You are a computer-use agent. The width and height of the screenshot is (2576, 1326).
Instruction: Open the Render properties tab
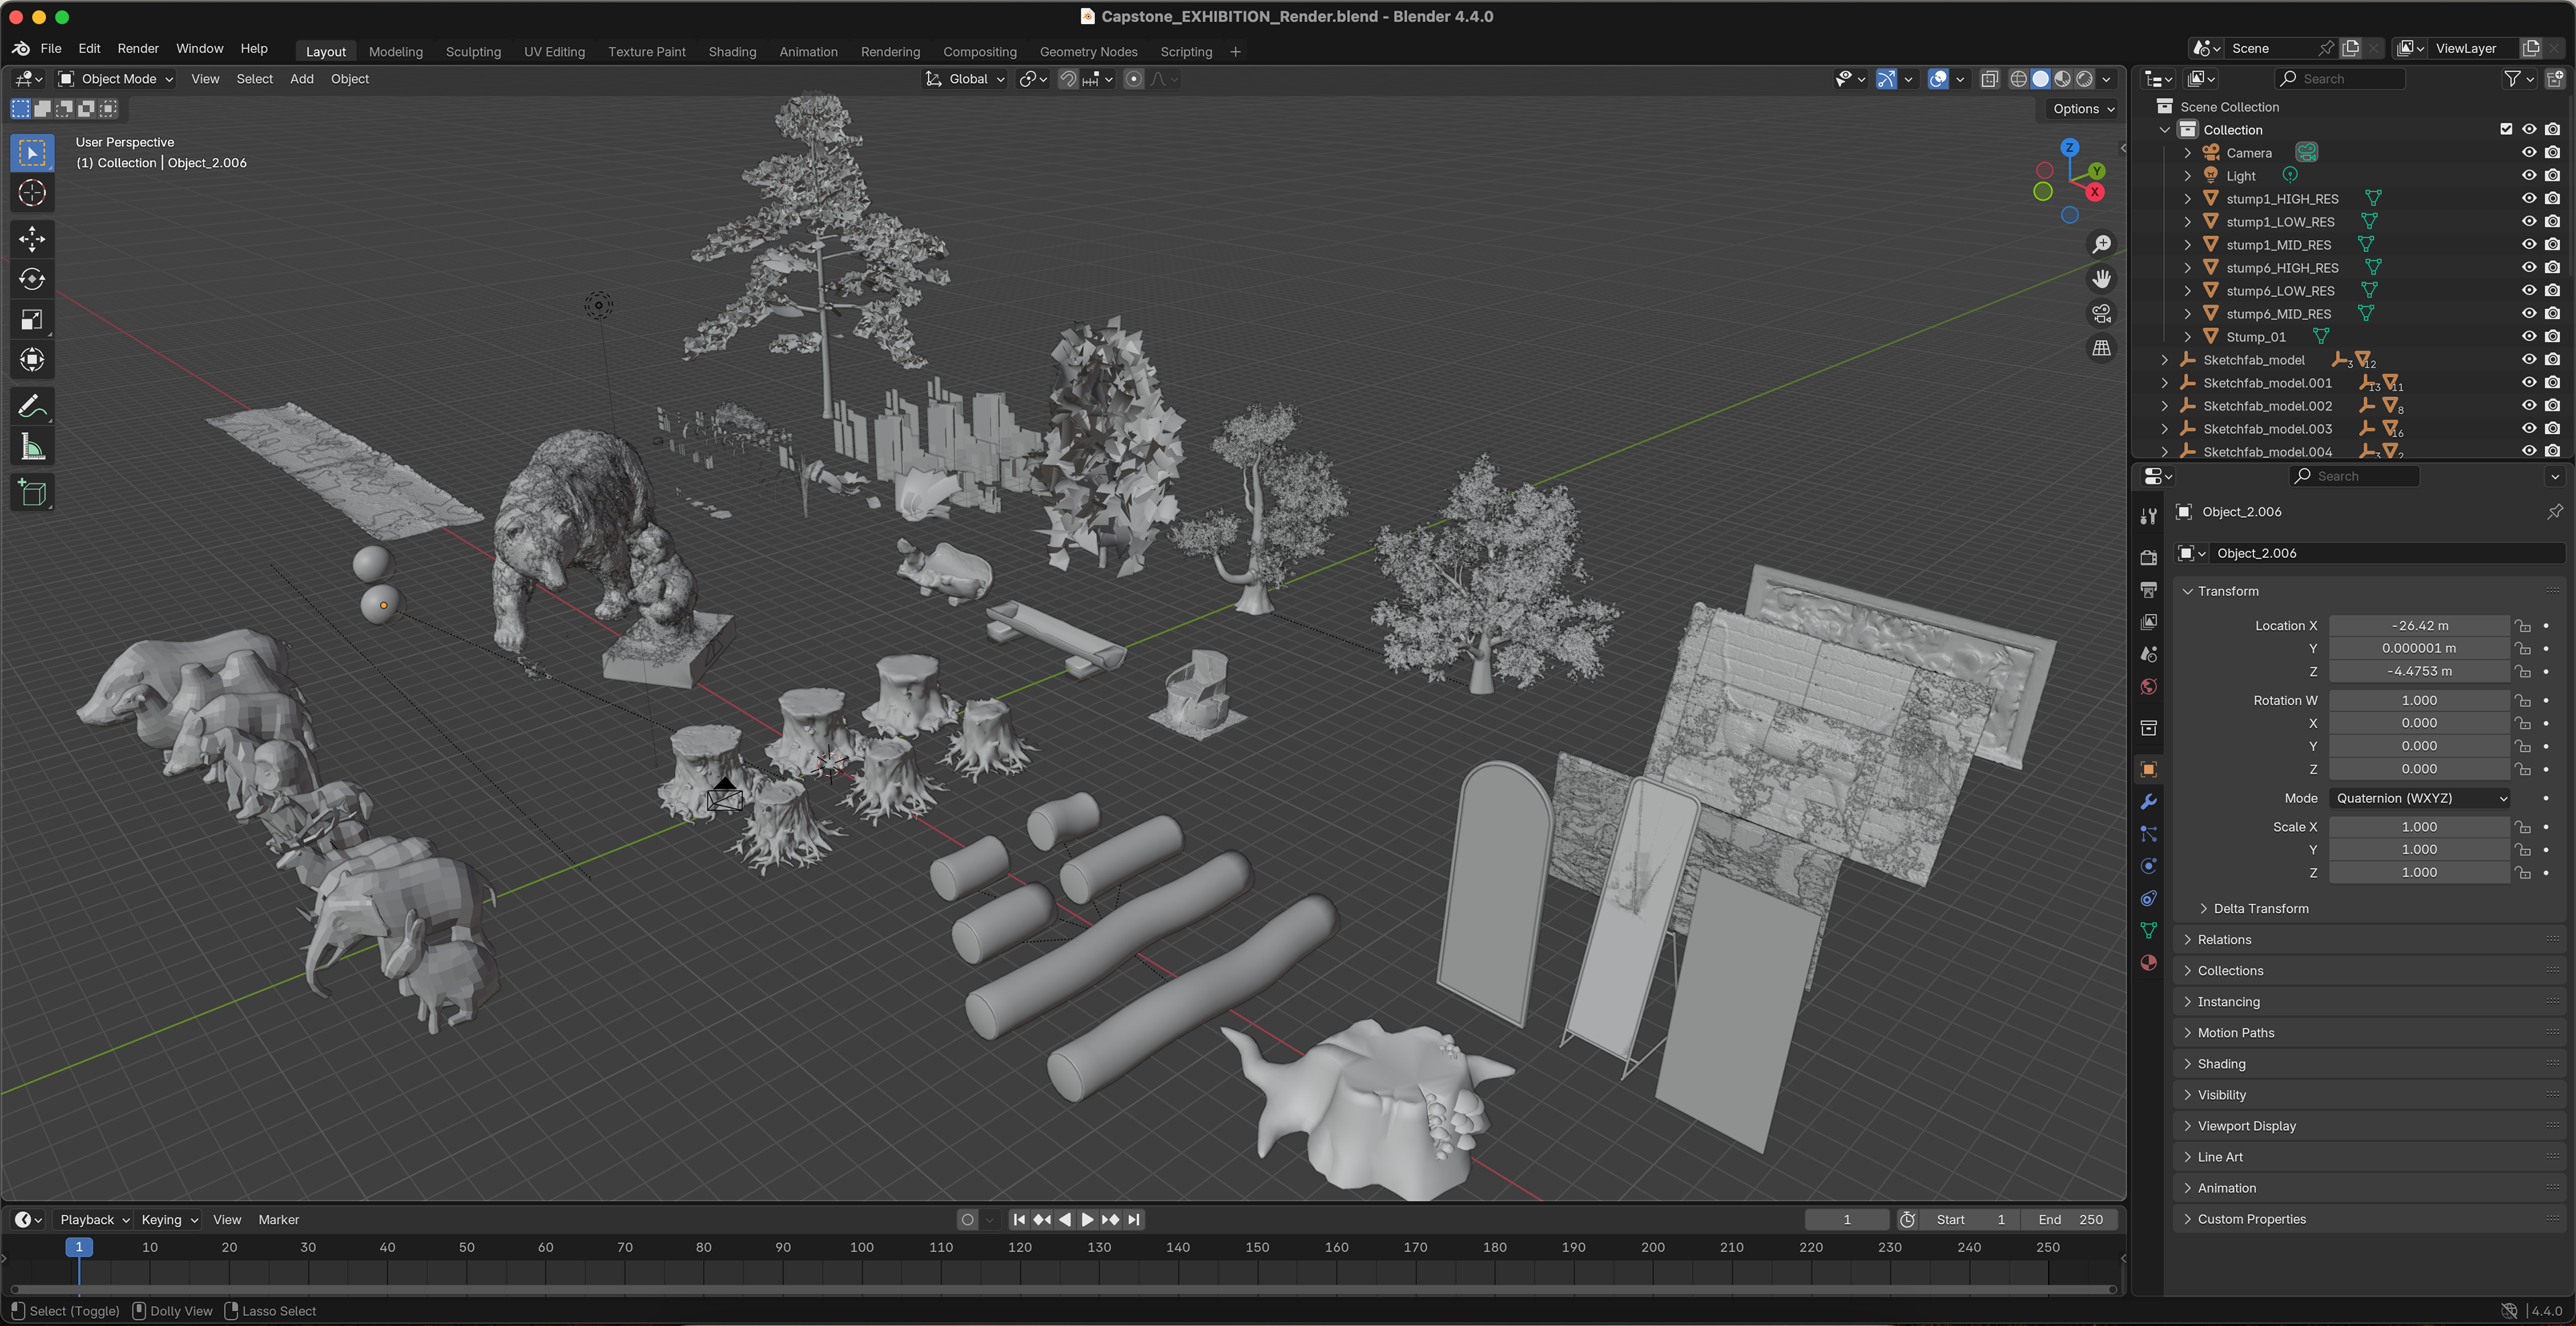click(2148, 557)
